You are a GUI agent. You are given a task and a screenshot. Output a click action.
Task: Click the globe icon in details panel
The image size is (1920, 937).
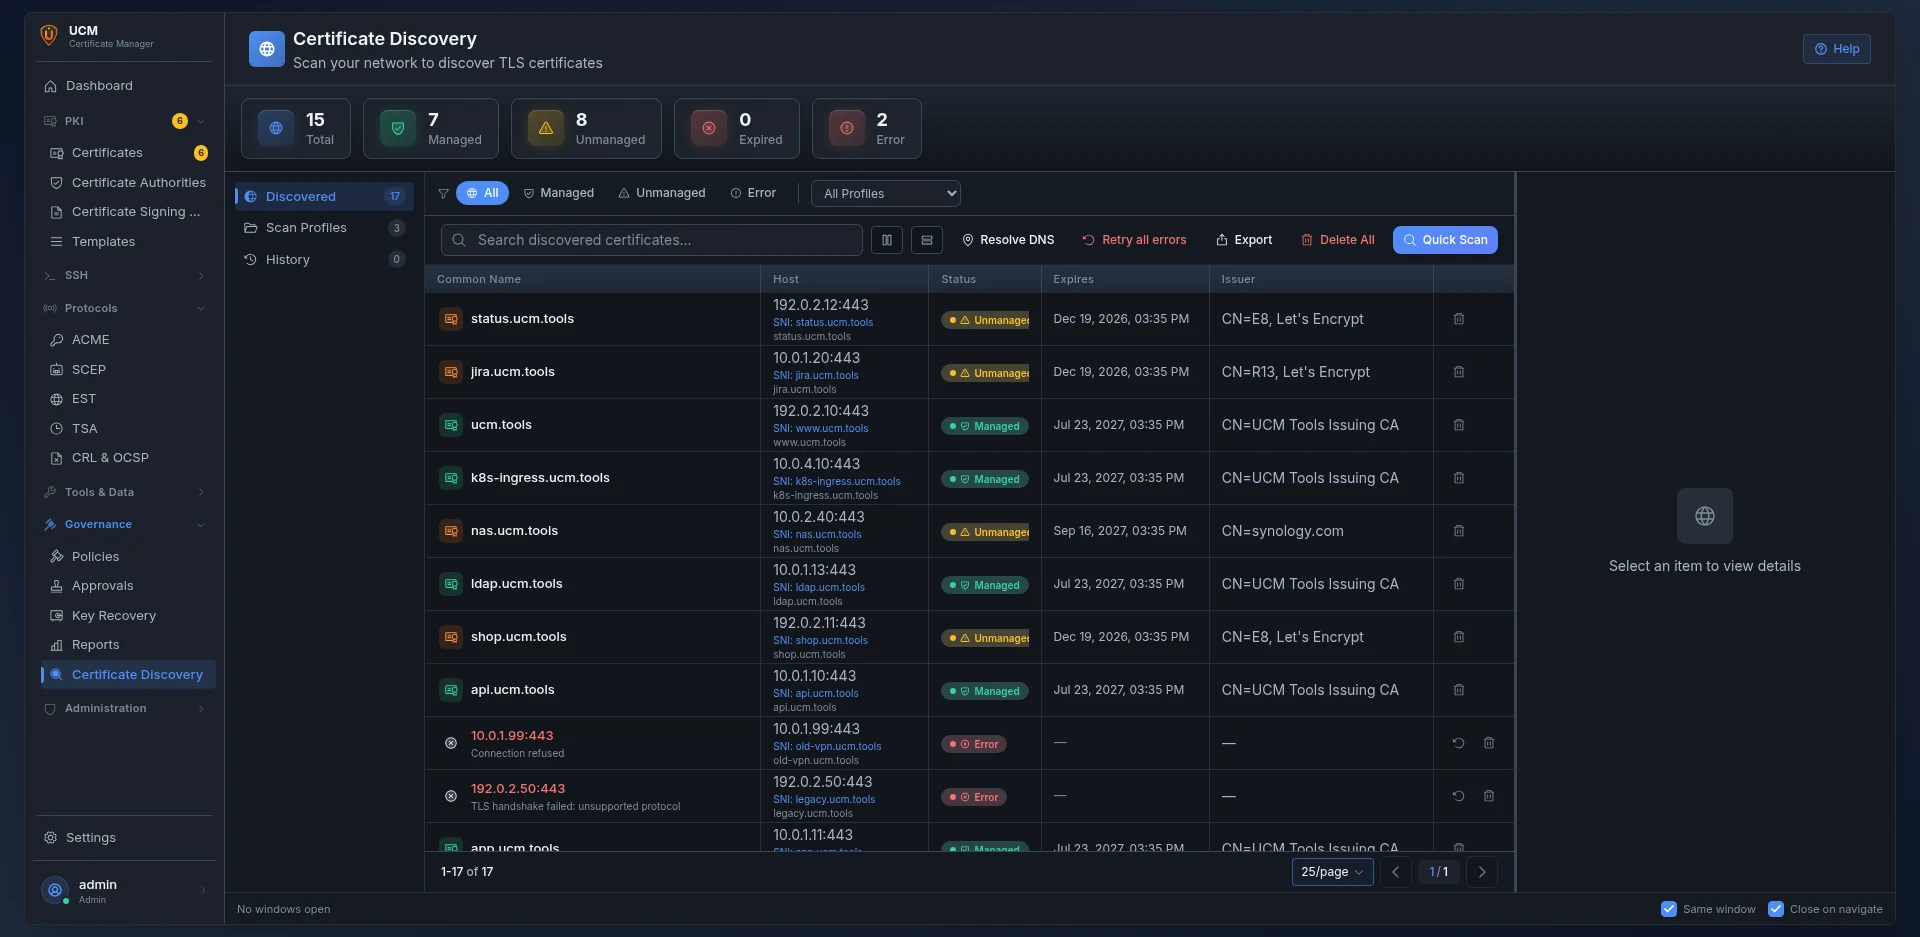tap(1705, 516)
